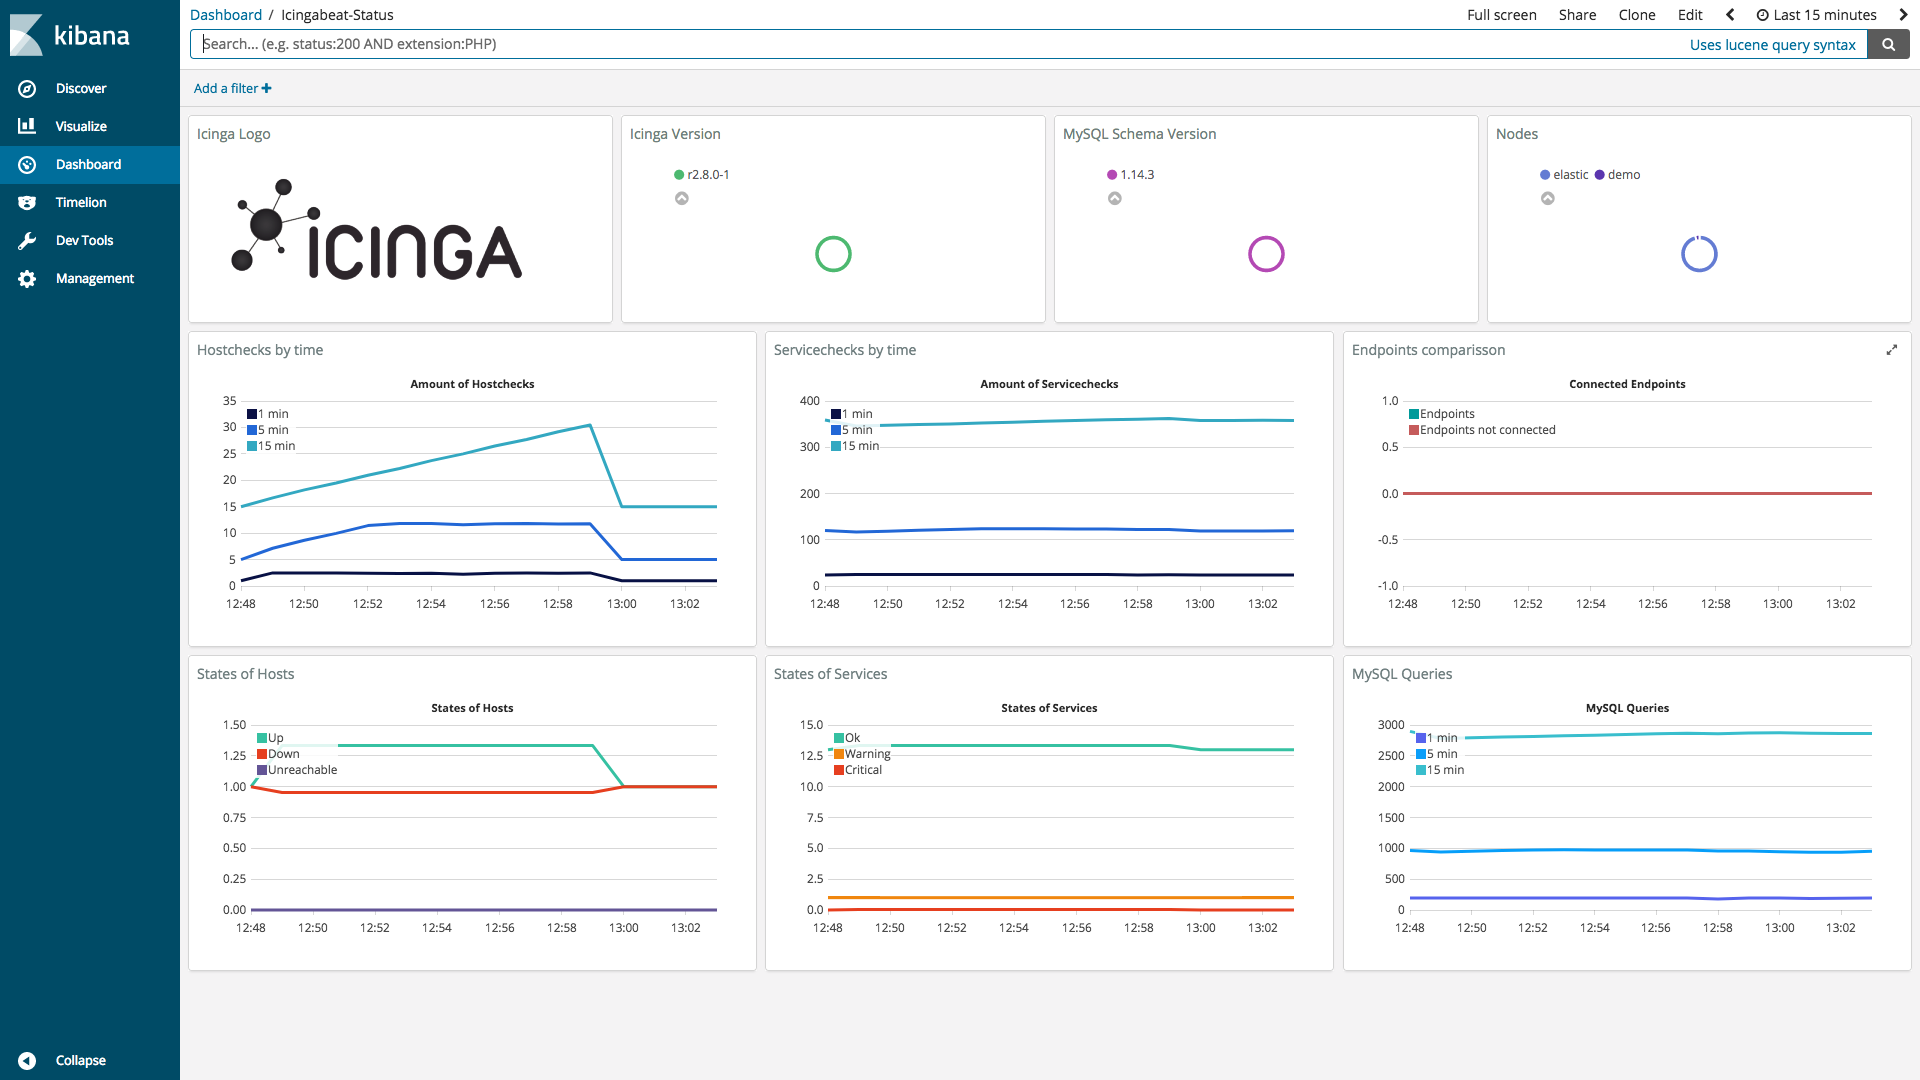Click Hostchecks by time panel title
This screenshot has width=1920, height=1080.
click(x=260, y=350)
